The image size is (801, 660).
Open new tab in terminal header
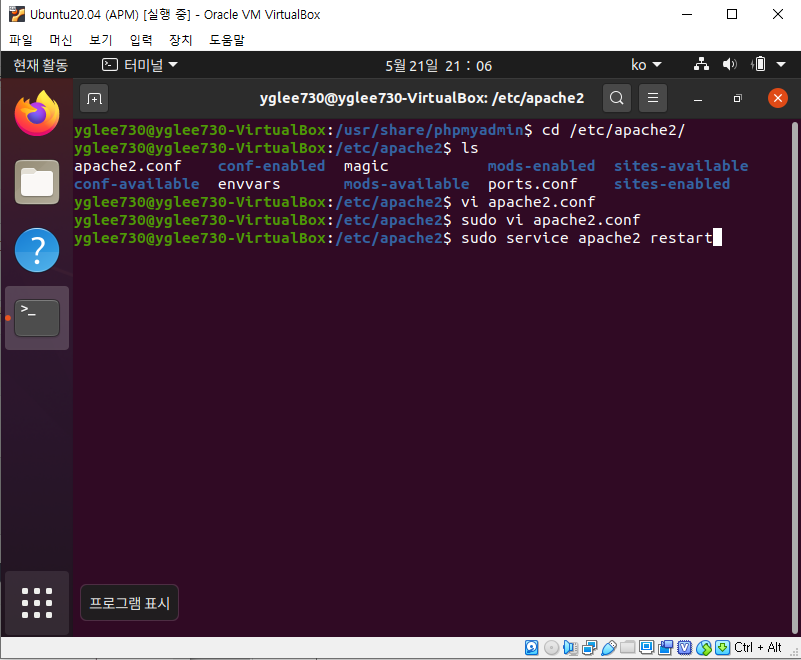[x=94, y=98]
